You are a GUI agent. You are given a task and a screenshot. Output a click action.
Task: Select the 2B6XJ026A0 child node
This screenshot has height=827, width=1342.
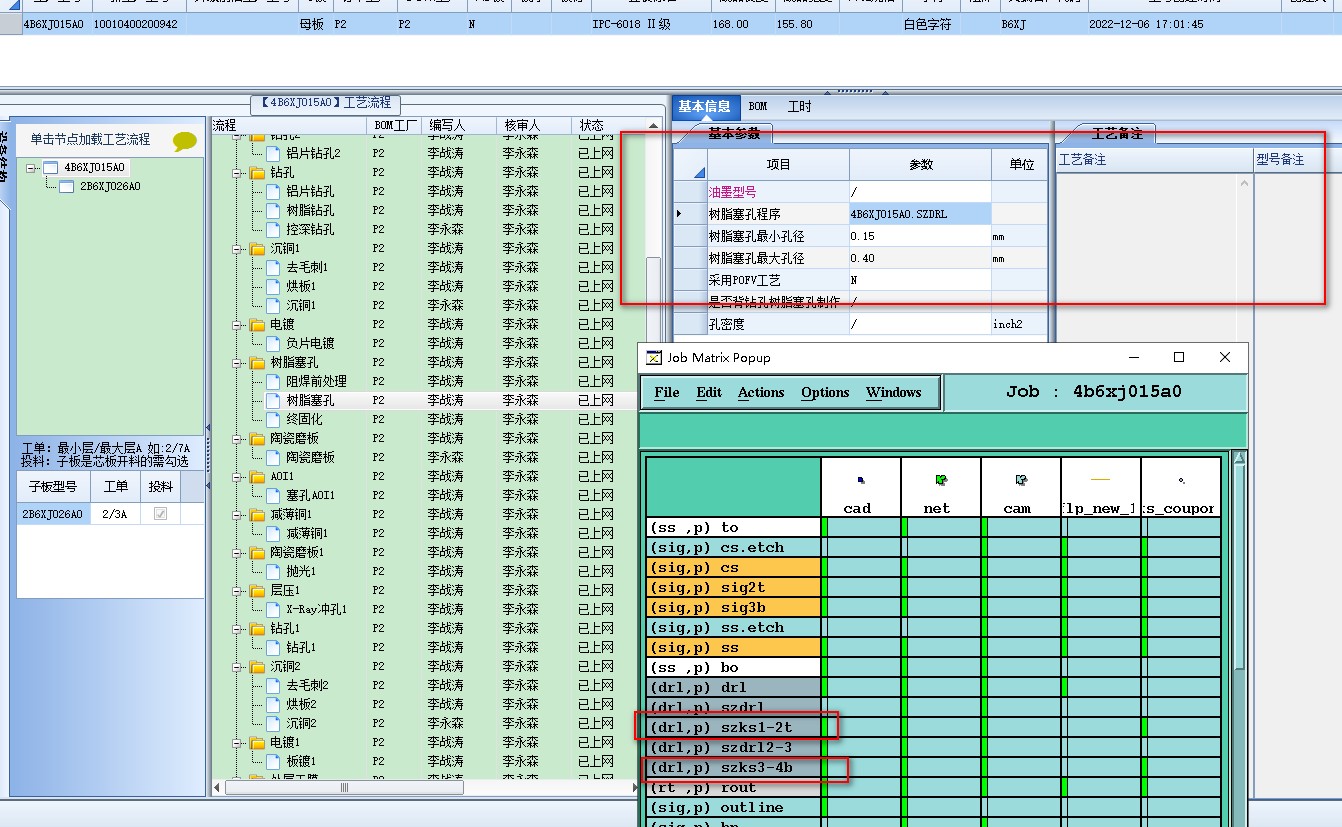(x=109, y=186)
